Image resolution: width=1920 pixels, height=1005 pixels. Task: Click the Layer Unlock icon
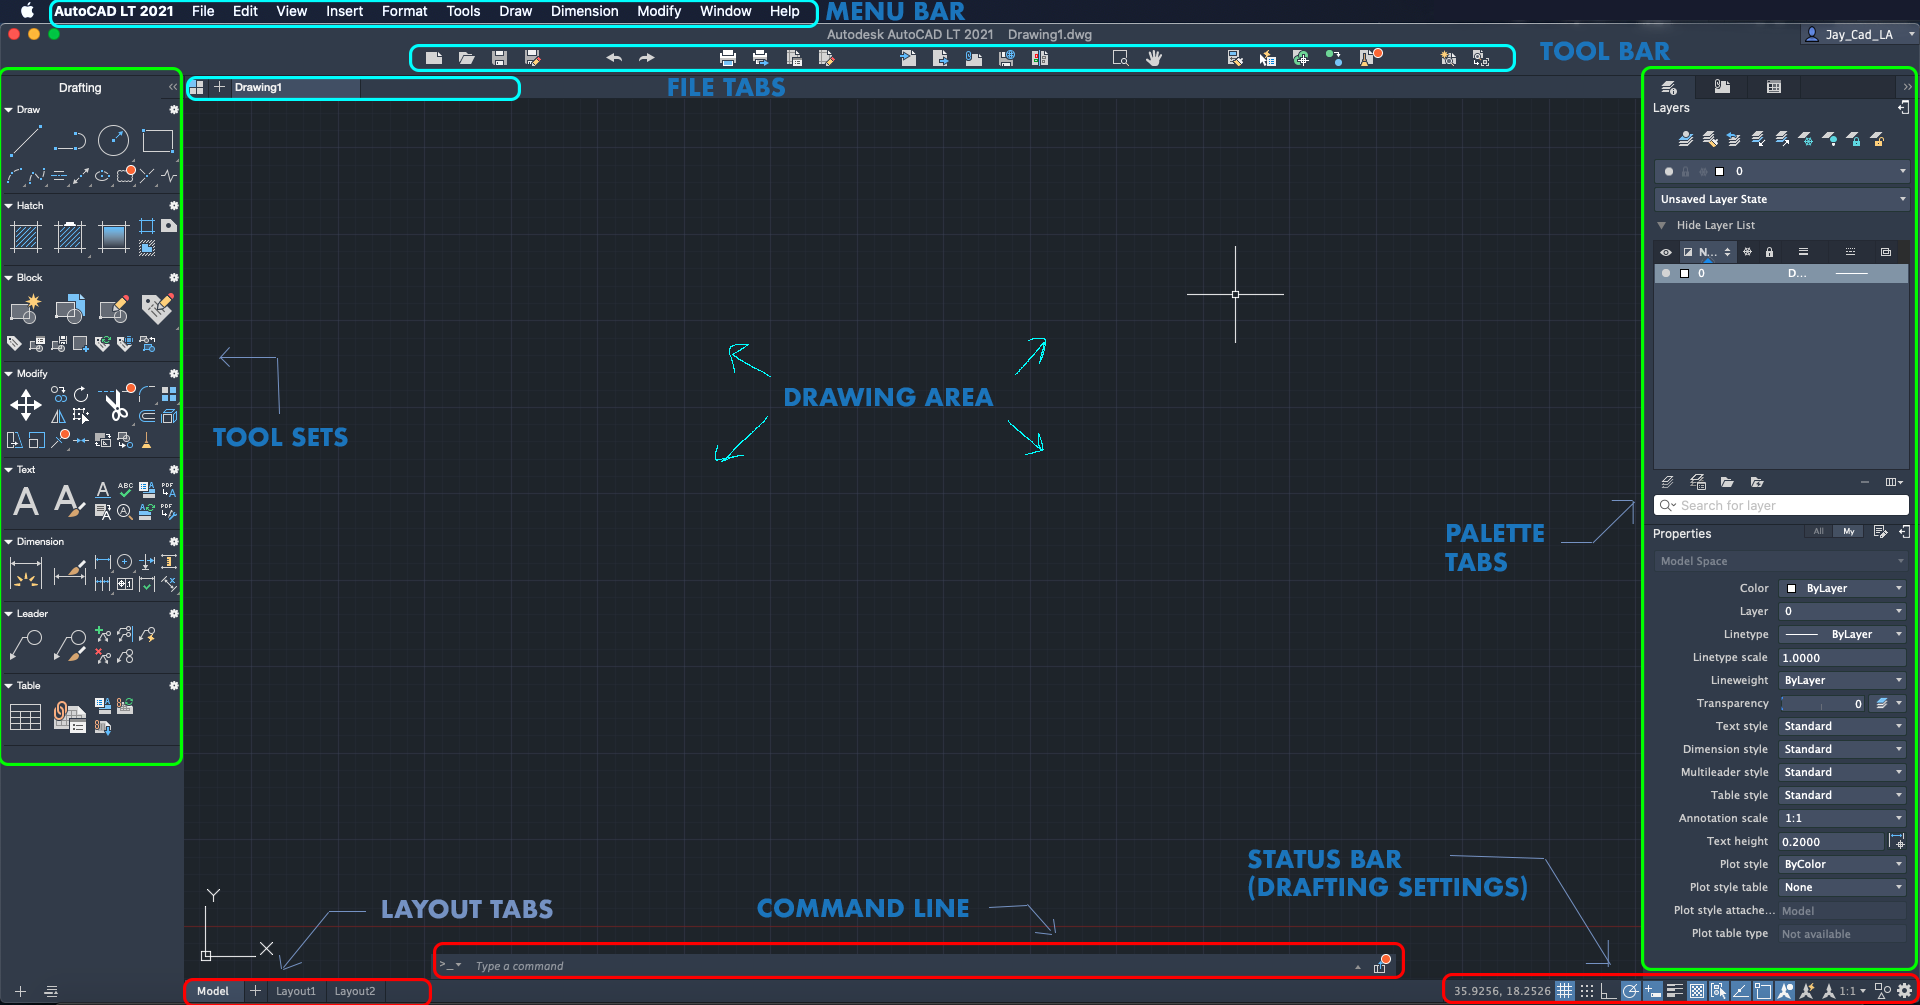click(x=1877, y=139)
